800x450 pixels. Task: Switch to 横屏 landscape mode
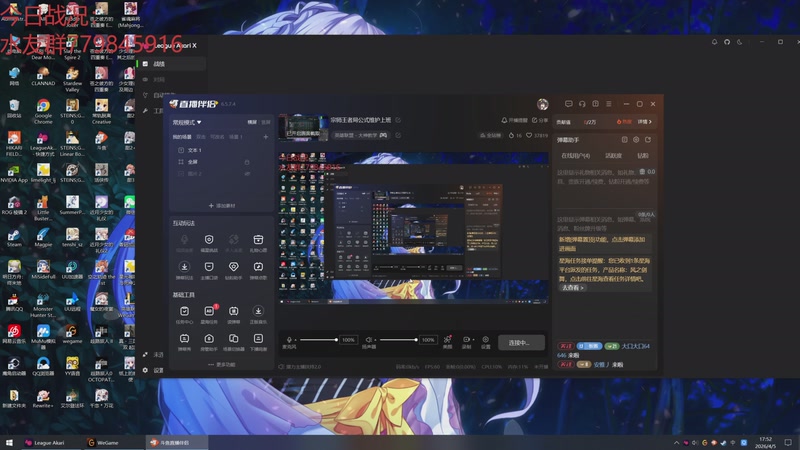point(252,122)
